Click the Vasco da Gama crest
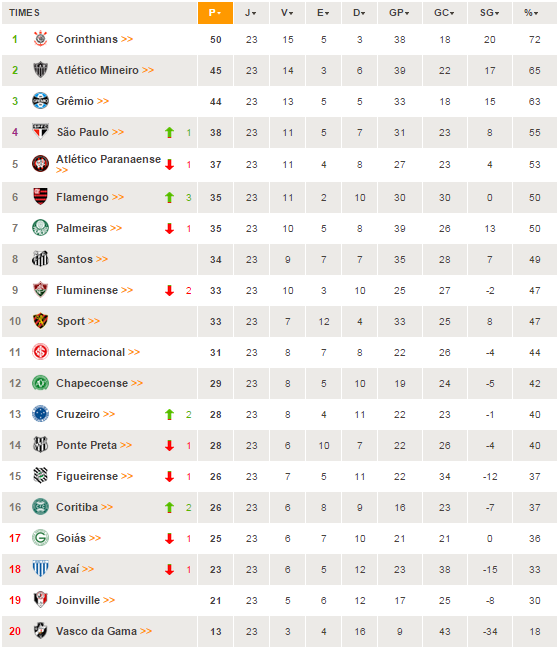Image resolution: width=559 pixels, height=648 pixels. 40,631
